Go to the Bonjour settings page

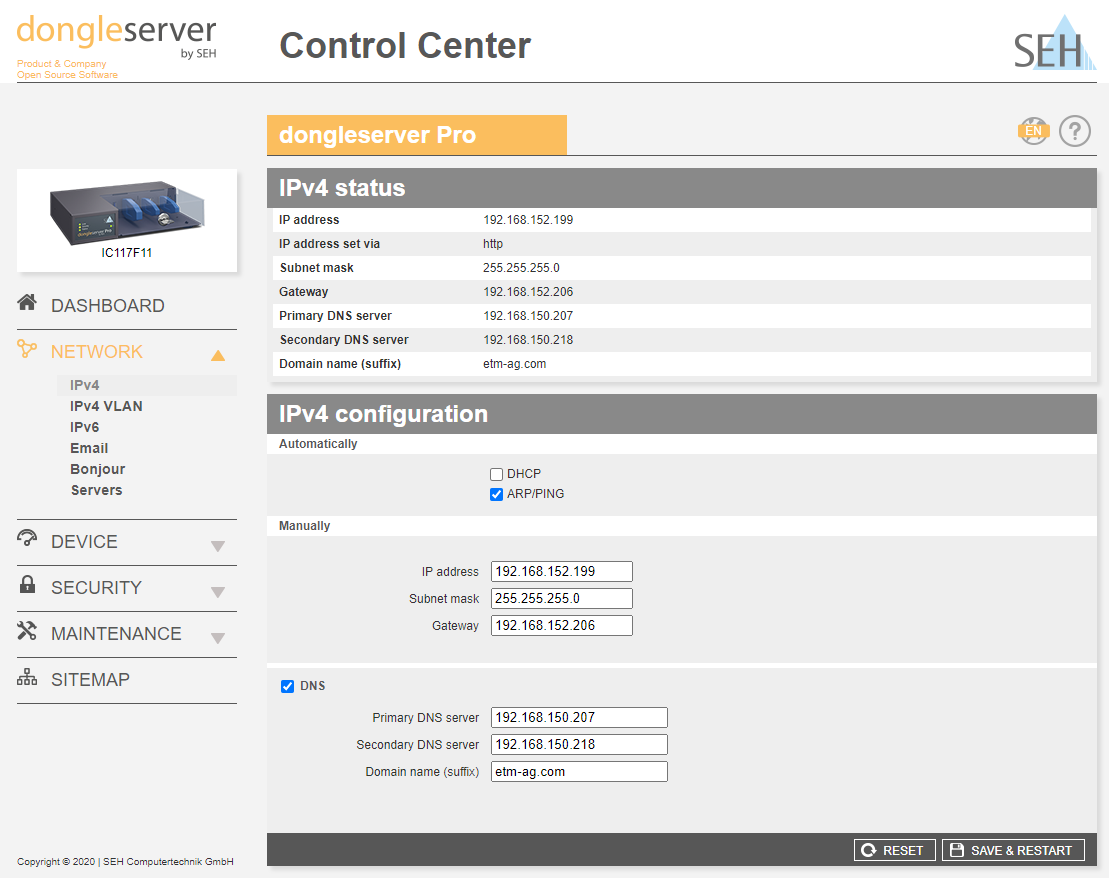(x=97, y=469)
